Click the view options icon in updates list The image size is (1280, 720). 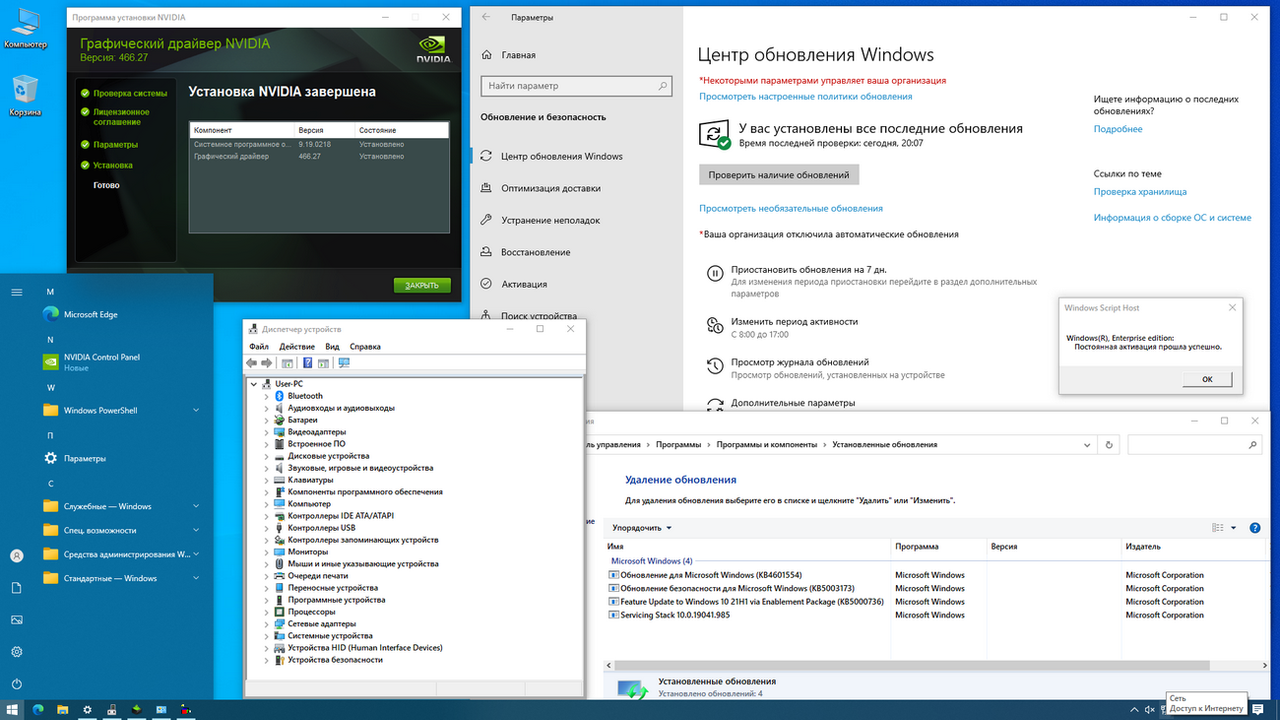[1218, 528]
